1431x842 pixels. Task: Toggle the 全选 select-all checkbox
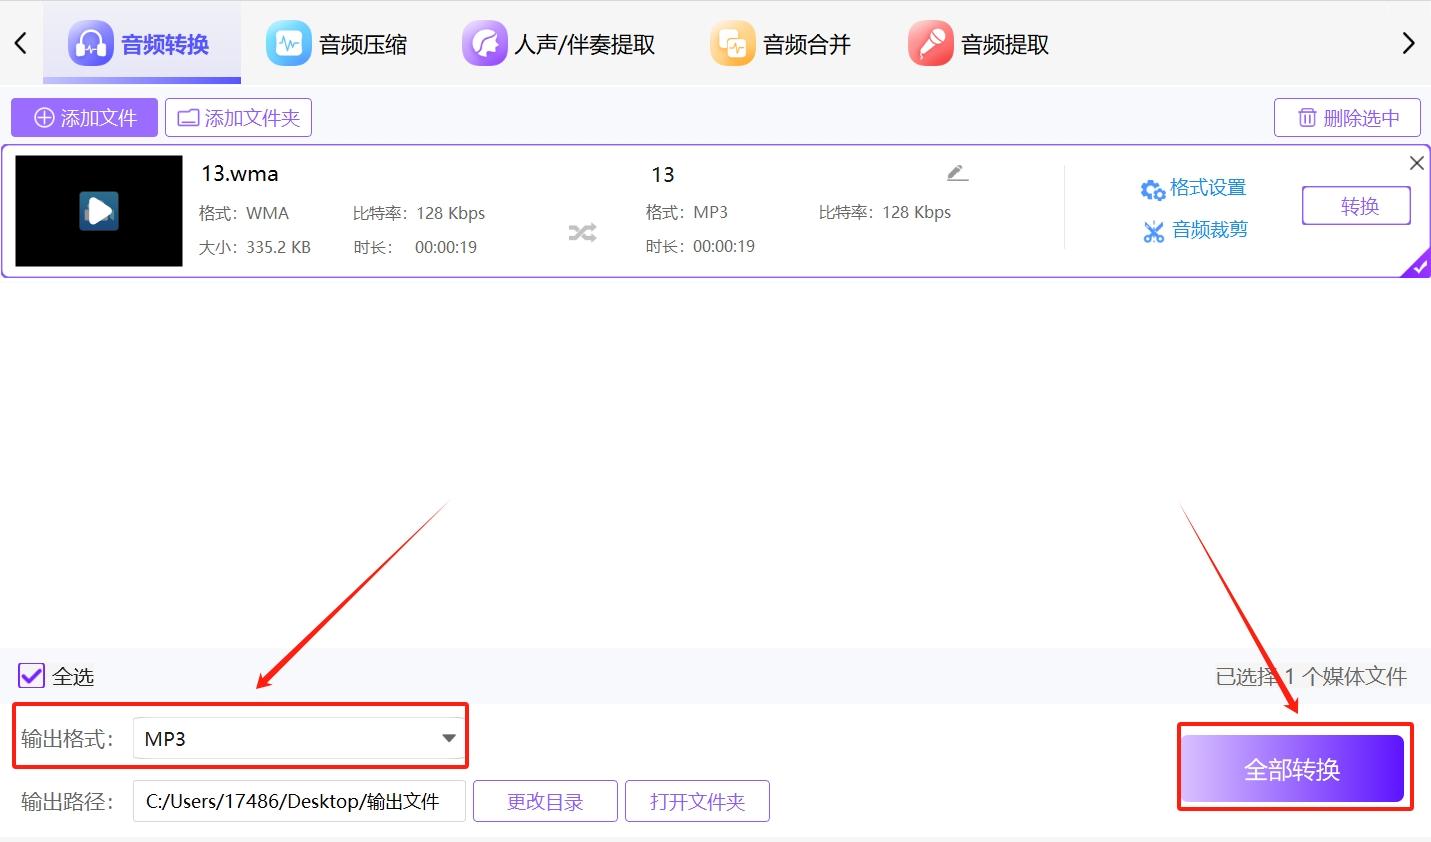[x=31, y=676]
